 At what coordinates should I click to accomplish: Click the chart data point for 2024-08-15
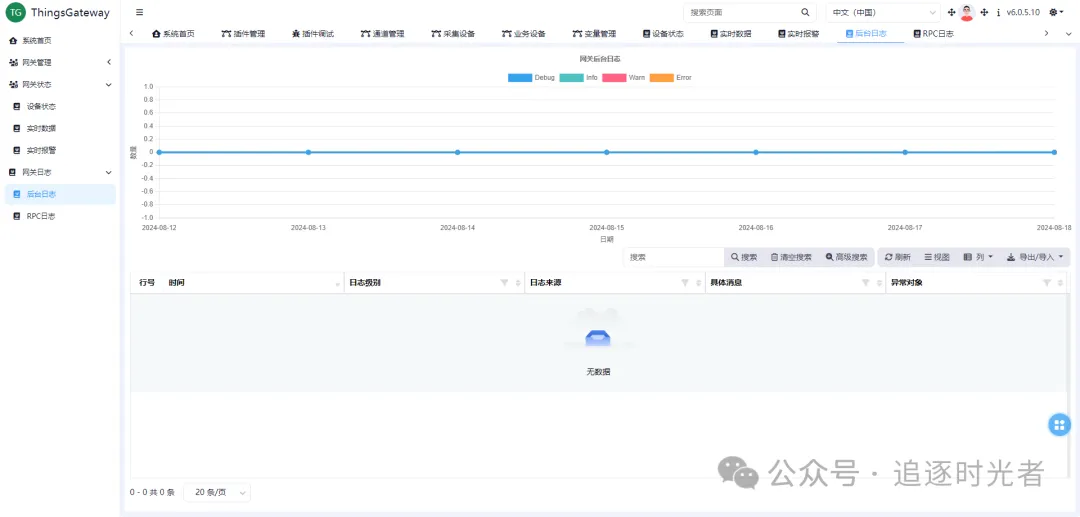coord(607,152)
